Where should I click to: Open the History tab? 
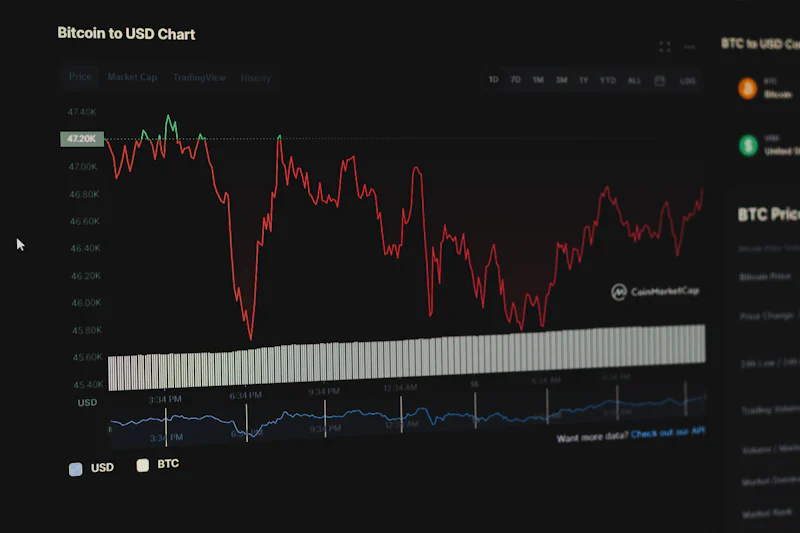(x=255, y=77)
